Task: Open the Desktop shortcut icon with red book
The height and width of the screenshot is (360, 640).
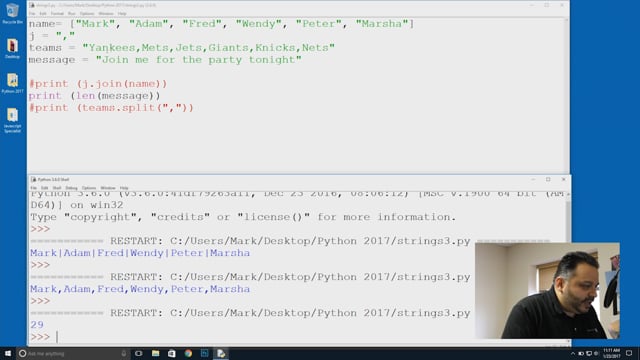Action: (12, 48)
